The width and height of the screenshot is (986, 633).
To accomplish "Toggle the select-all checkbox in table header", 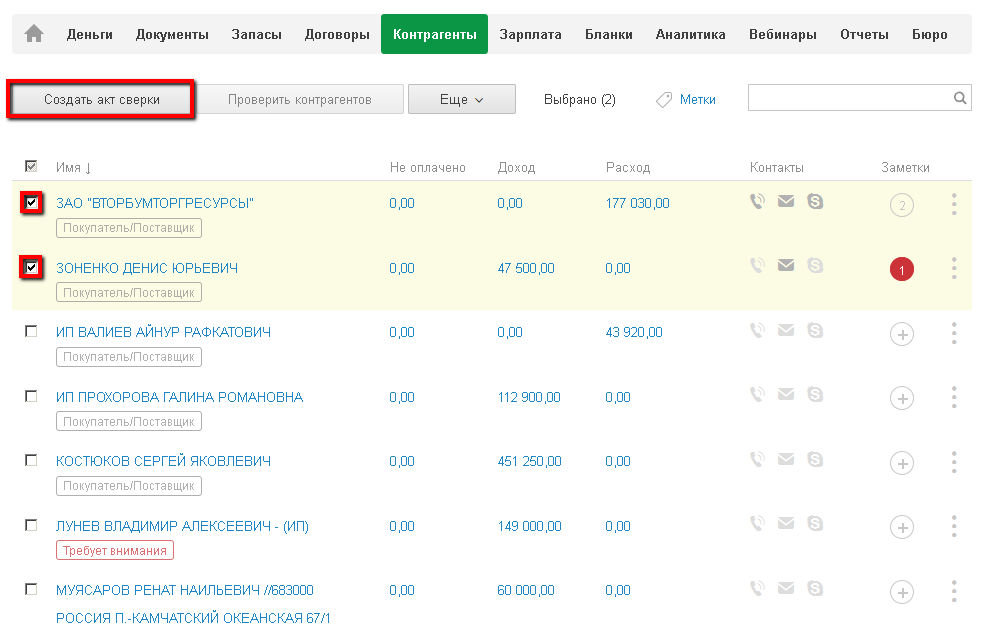I will pos(31,166).
